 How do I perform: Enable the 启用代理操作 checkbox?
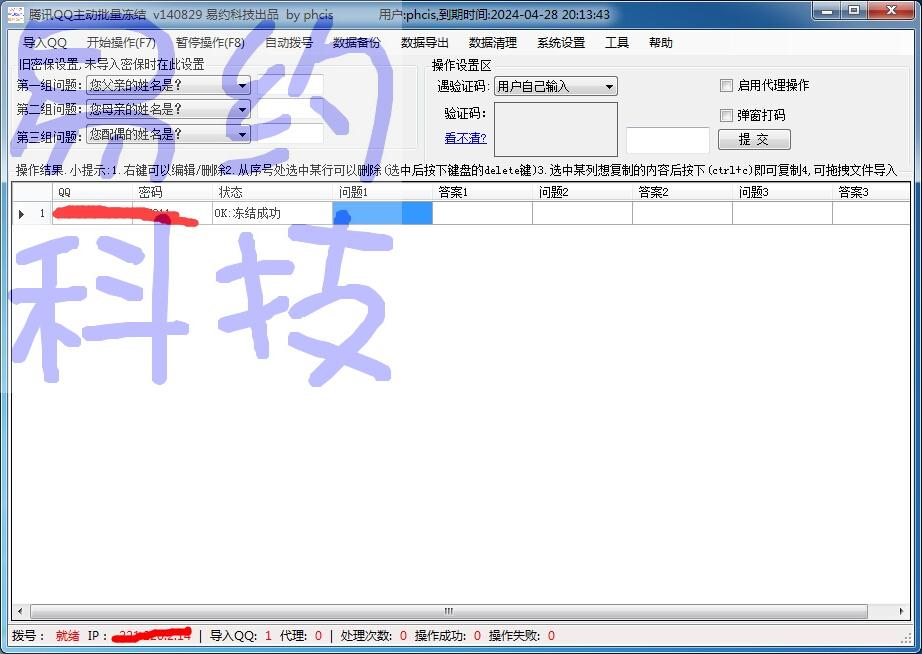pos(726,85)
